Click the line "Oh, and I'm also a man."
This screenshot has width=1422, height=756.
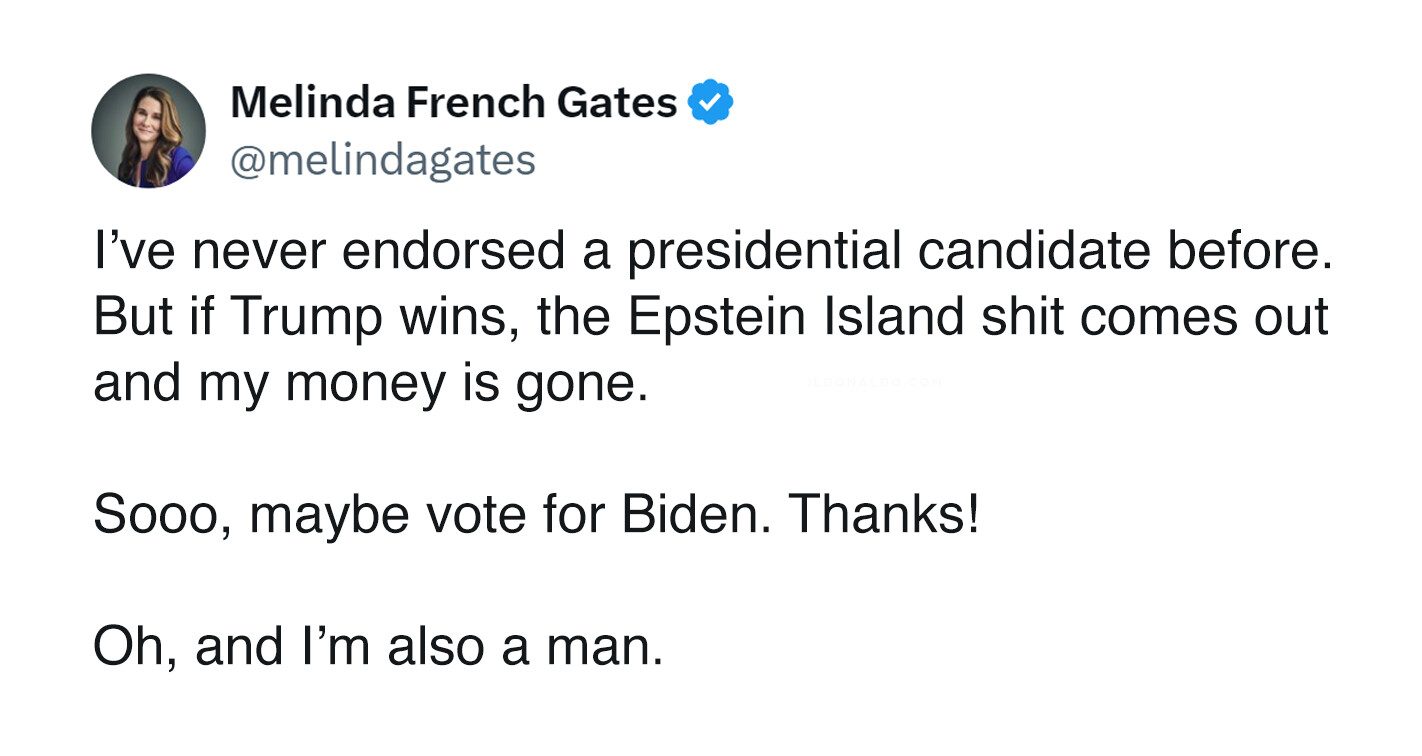[x=378, y=645]
